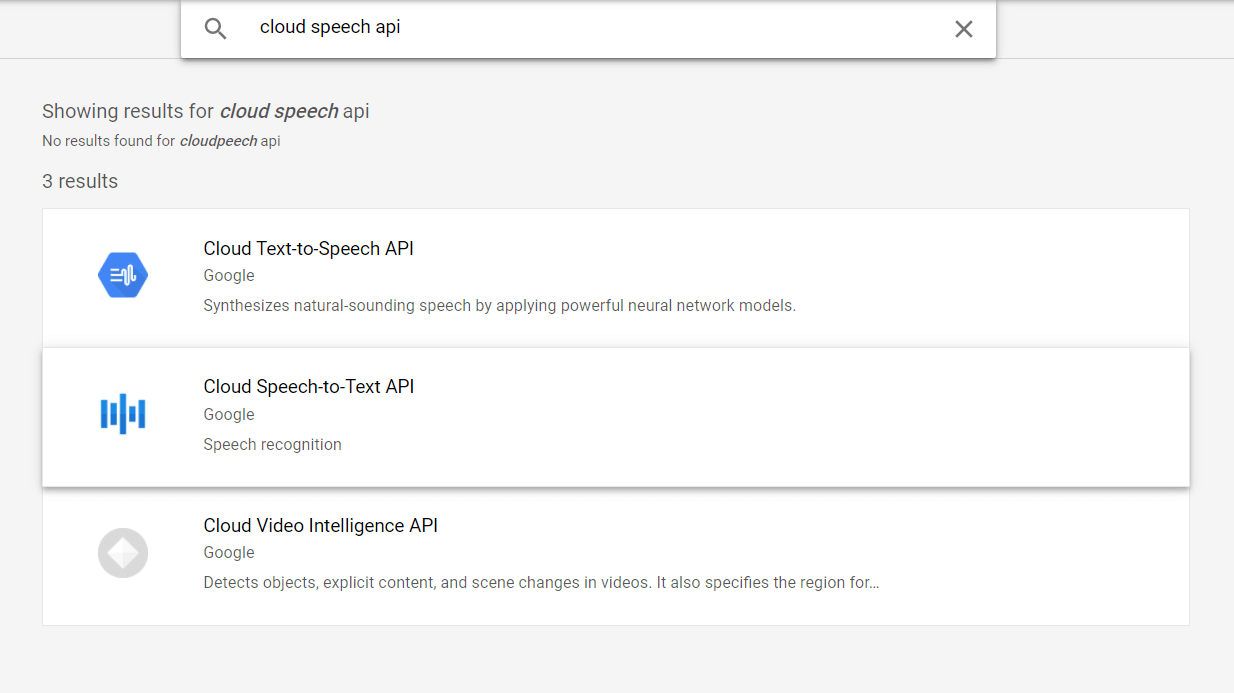Click inside the search input field

coord(500,27)
